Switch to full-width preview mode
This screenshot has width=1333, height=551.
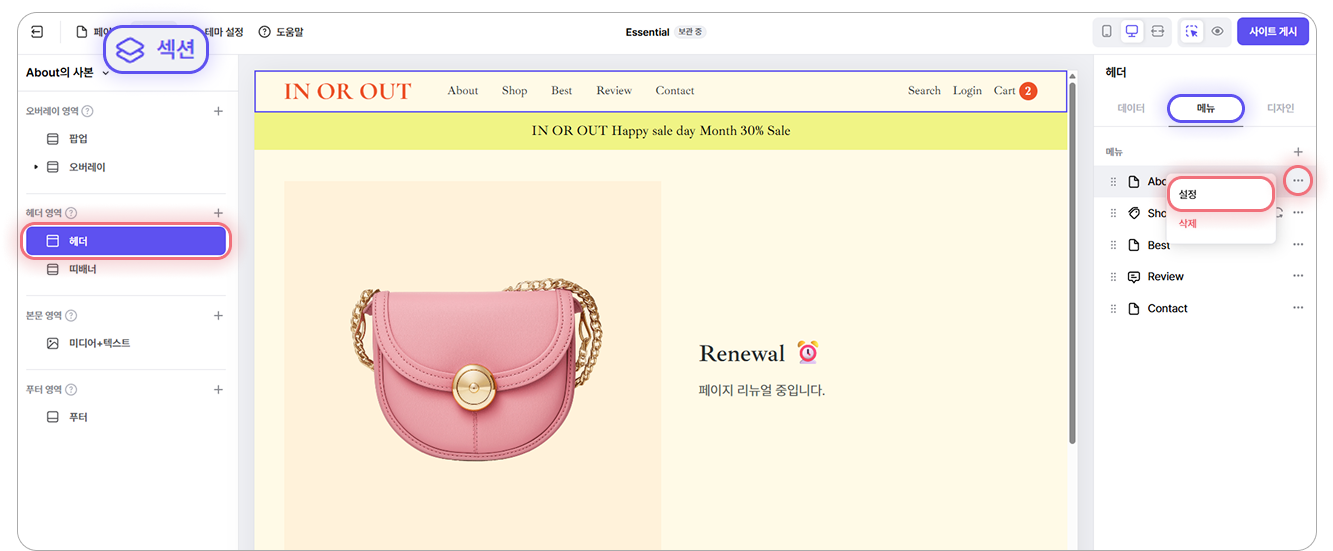[1157, 32]
